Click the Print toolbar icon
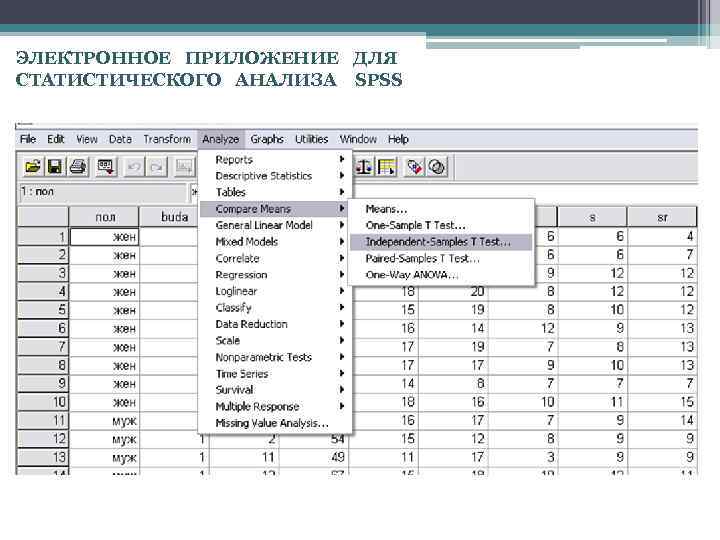720x540 pixels. coord(78,167)
